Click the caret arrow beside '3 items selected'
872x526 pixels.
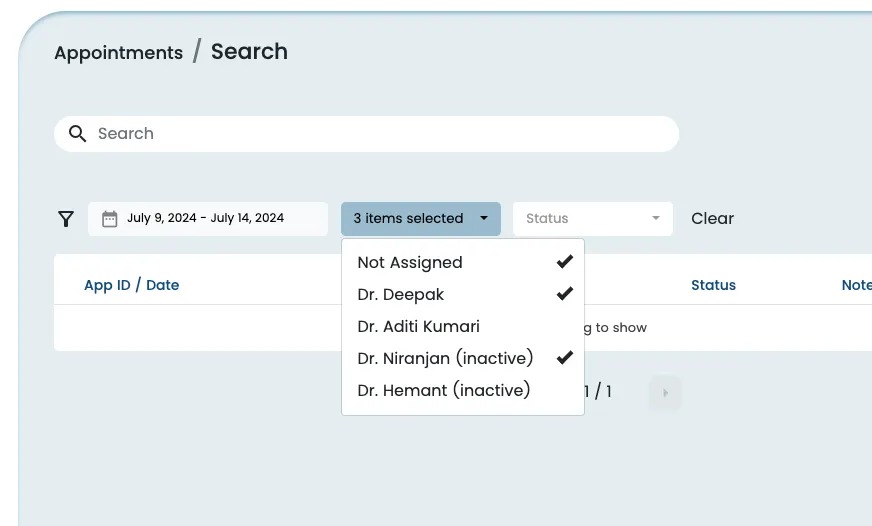click(484, 219)
